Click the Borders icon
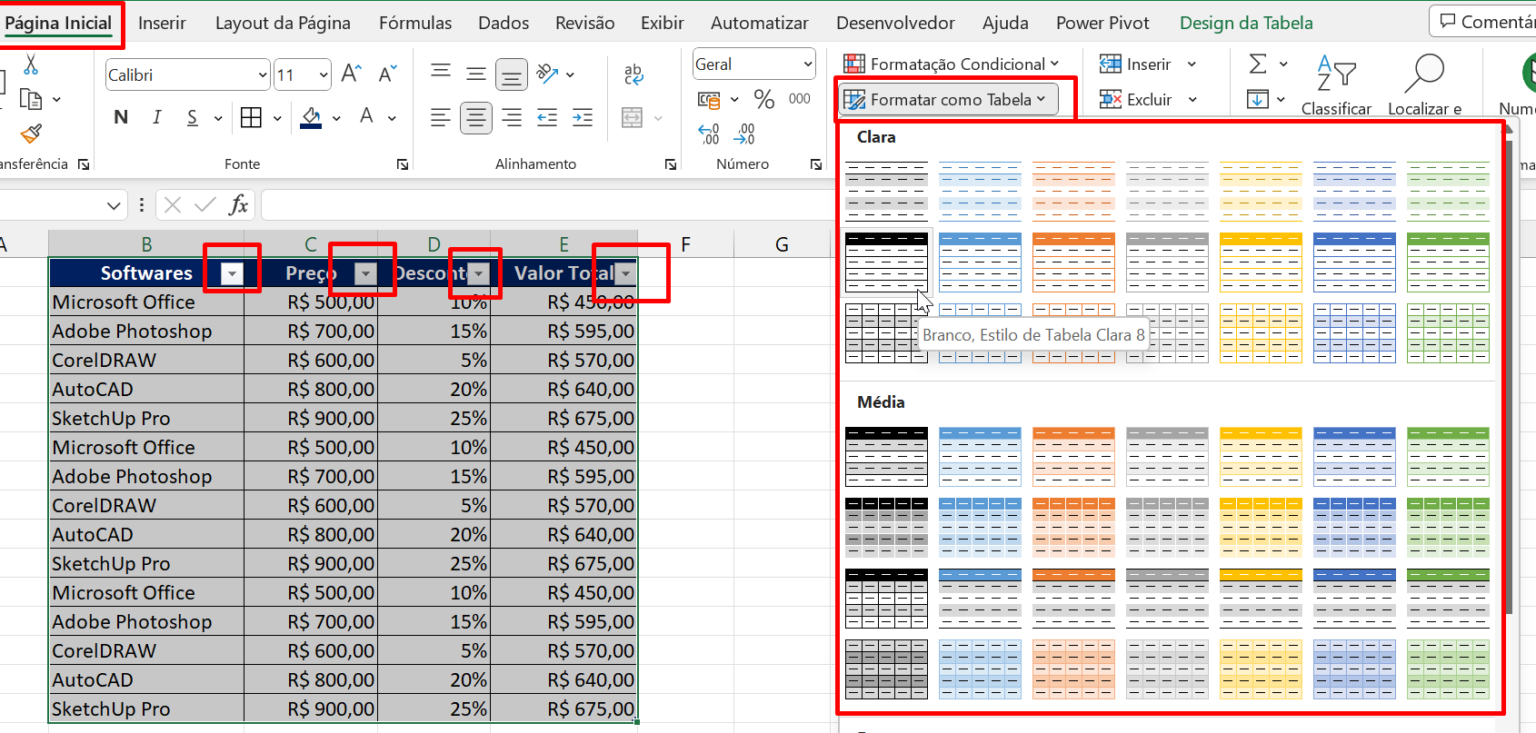 click(x=251, y=118)
